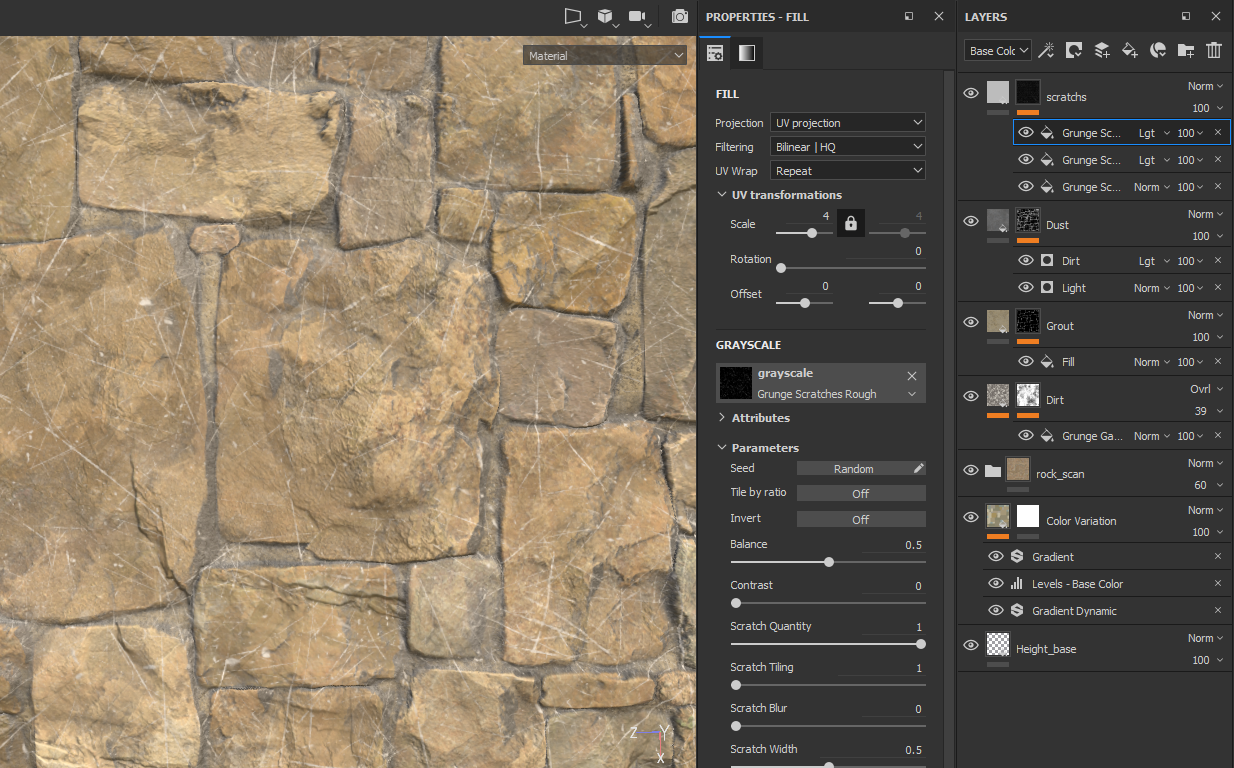Click the Add Layer stack icon
Viewport: 1234px width, 768px height.
(x=1101, y=50)
